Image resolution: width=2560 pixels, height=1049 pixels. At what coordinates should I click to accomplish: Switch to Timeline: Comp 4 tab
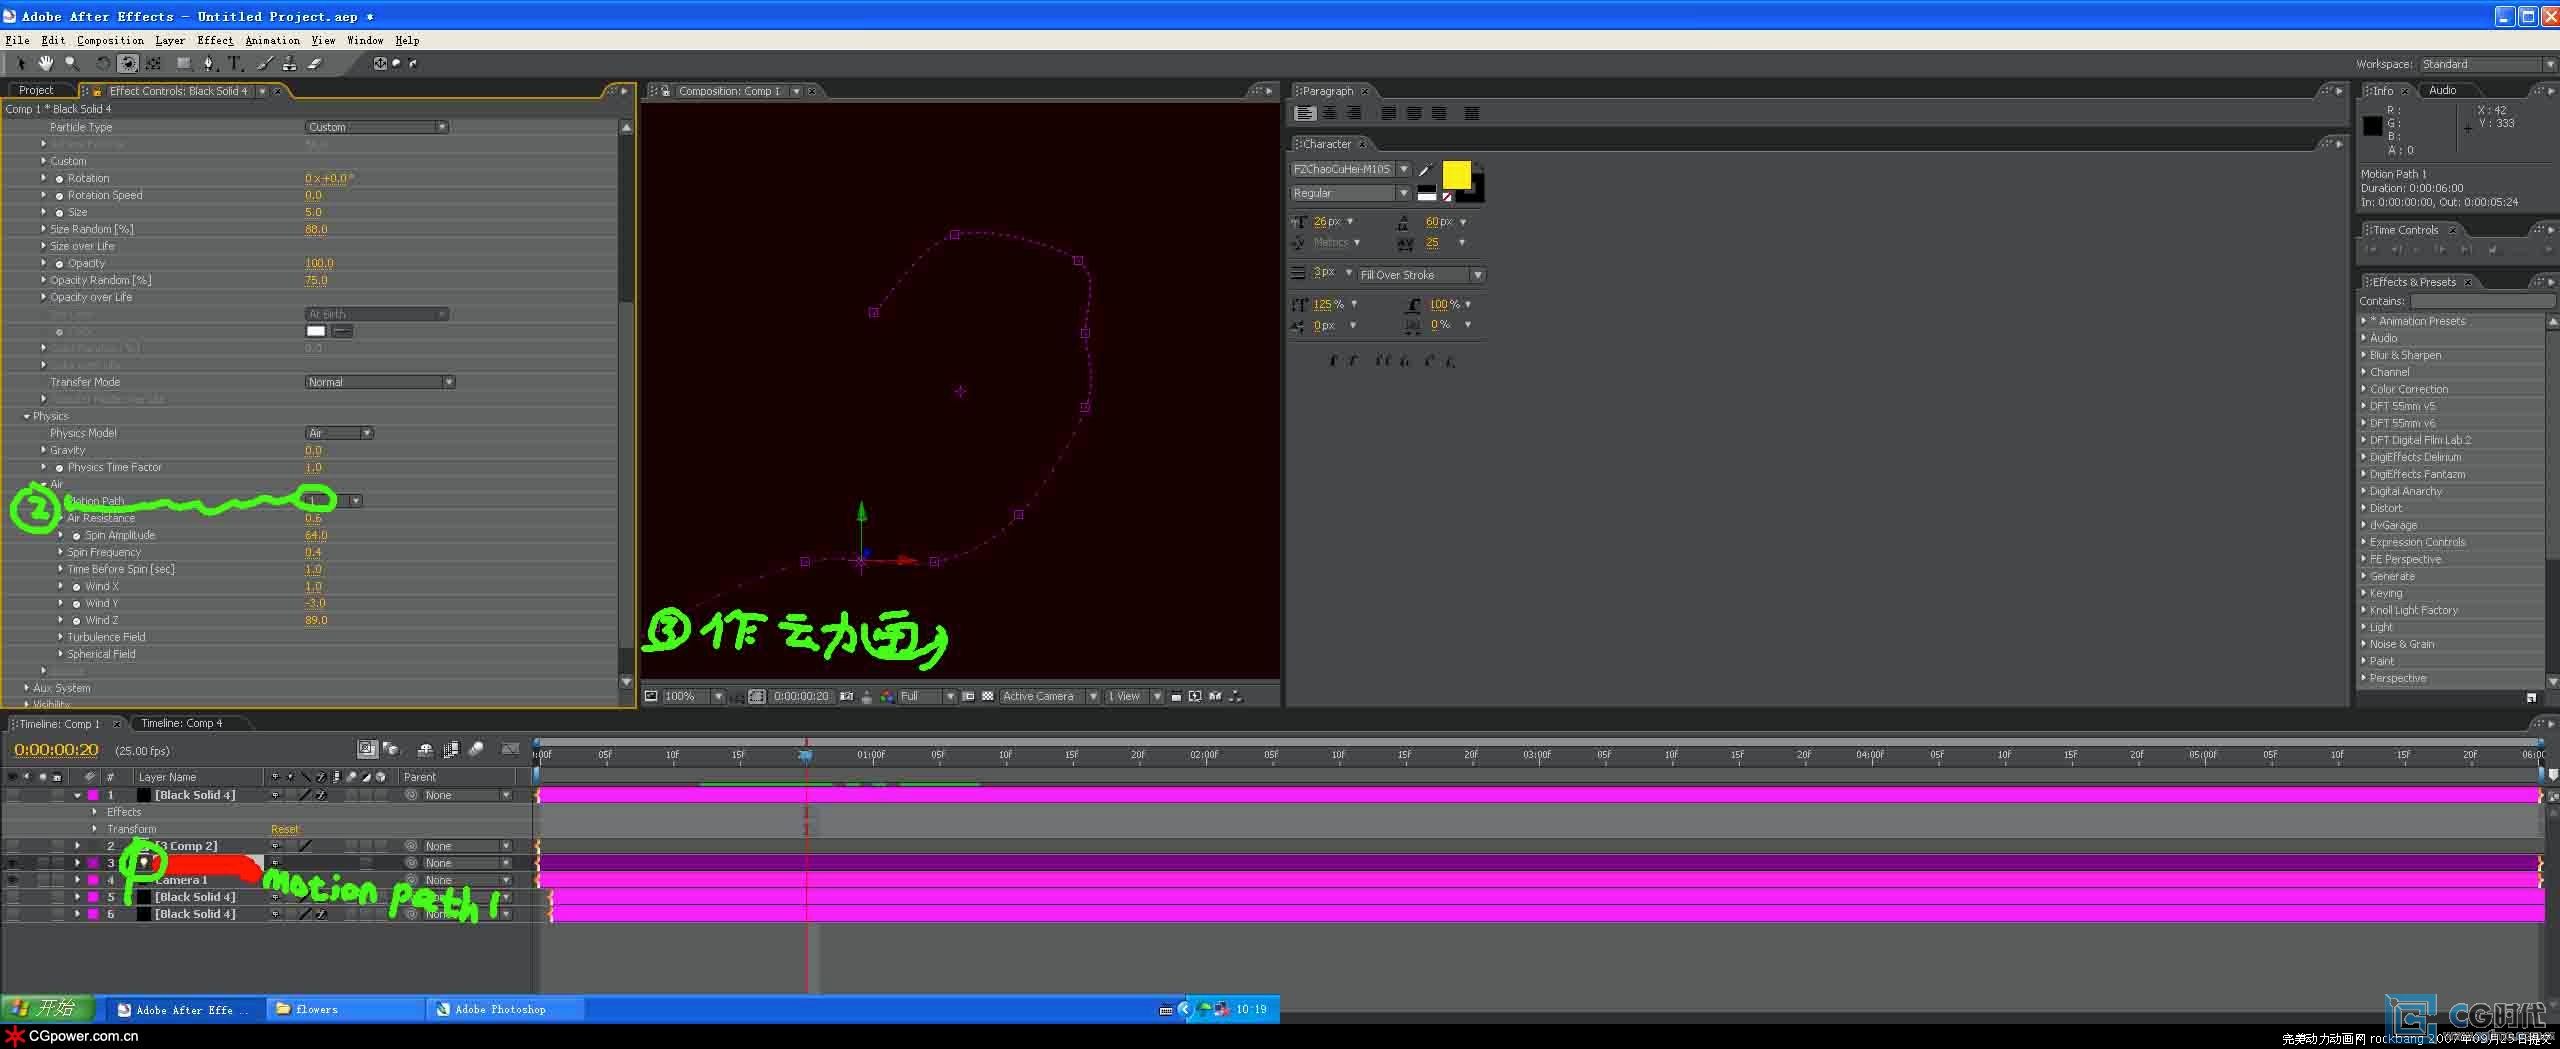click(181, 723)
